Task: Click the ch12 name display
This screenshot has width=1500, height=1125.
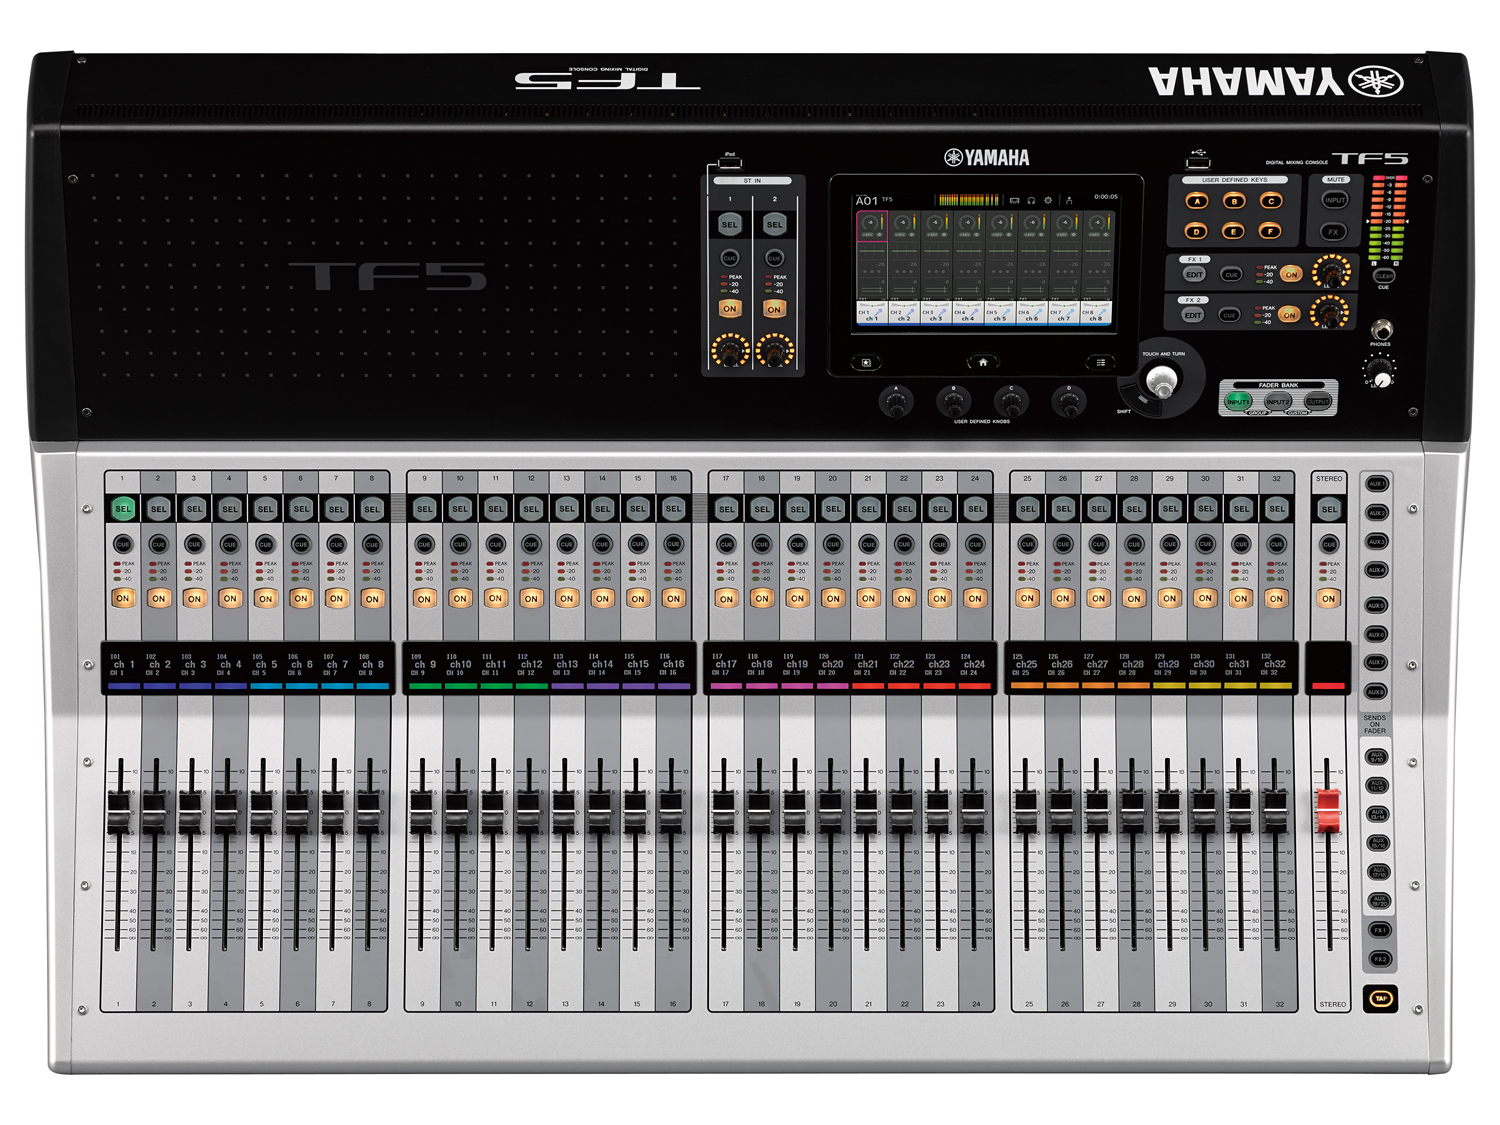Action: coord(531,664)
